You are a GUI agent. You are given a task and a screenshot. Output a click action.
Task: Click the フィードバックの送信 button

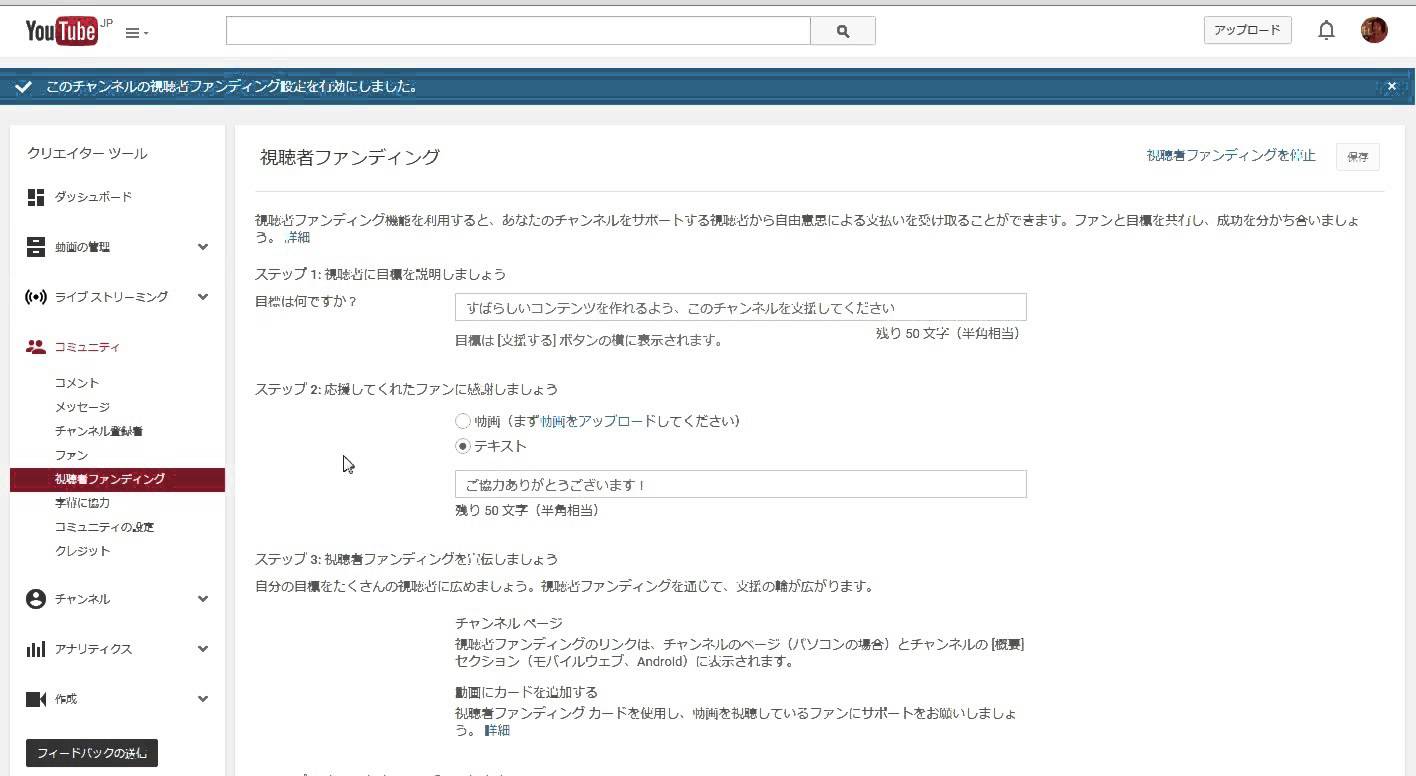92,753
